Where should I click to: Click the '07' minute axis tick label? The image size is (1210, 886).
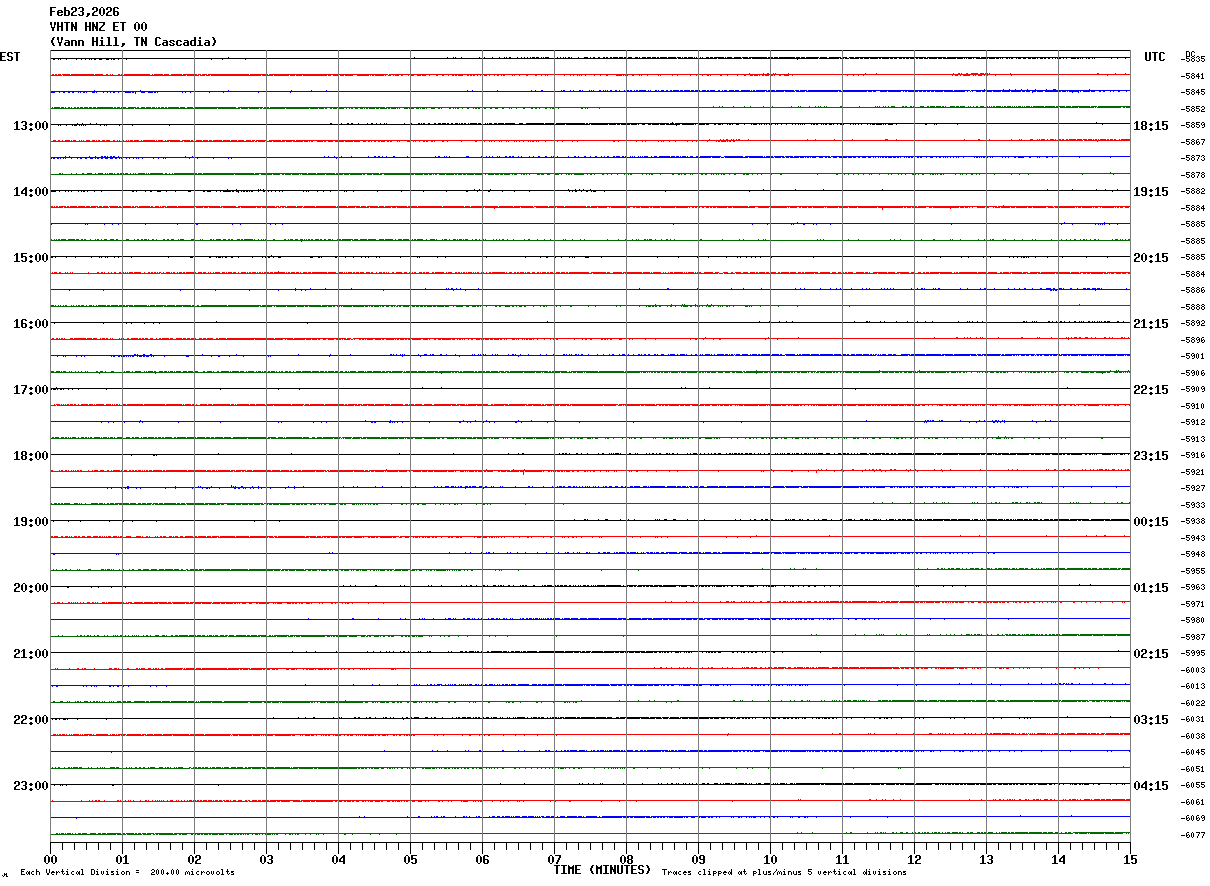coord(554,859)
